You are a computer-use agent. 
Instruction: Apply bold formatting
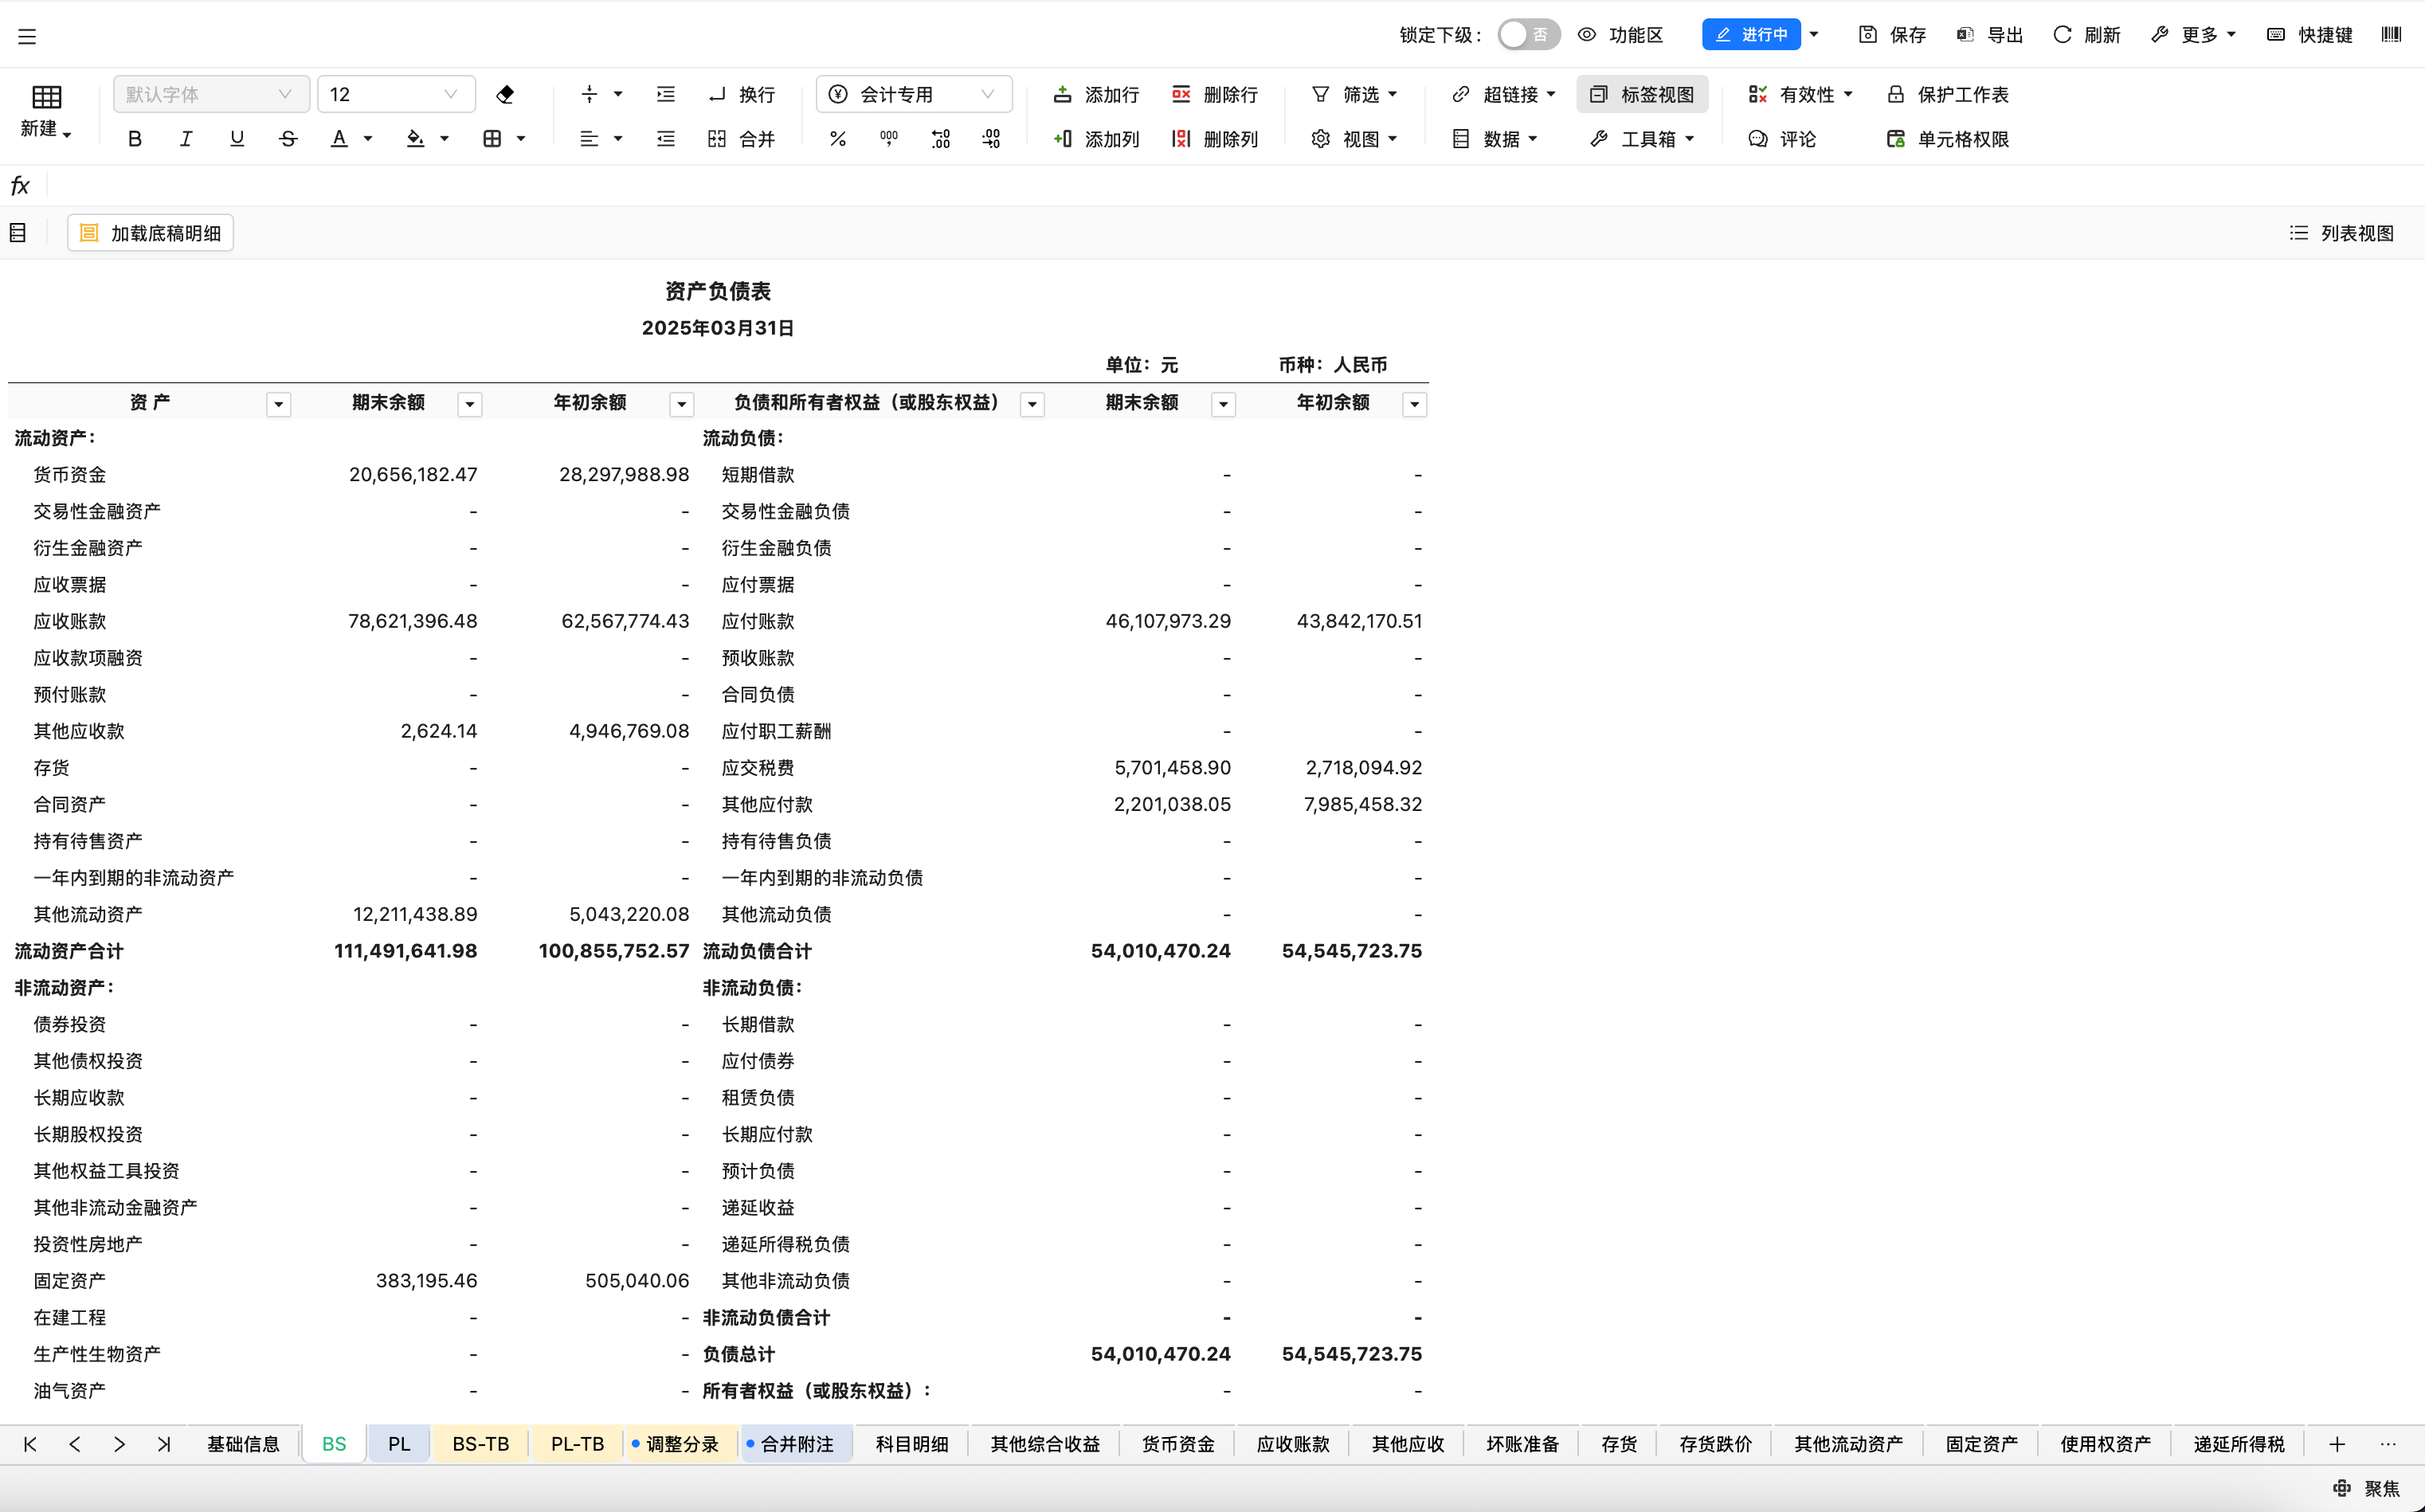tap(135, 139)
